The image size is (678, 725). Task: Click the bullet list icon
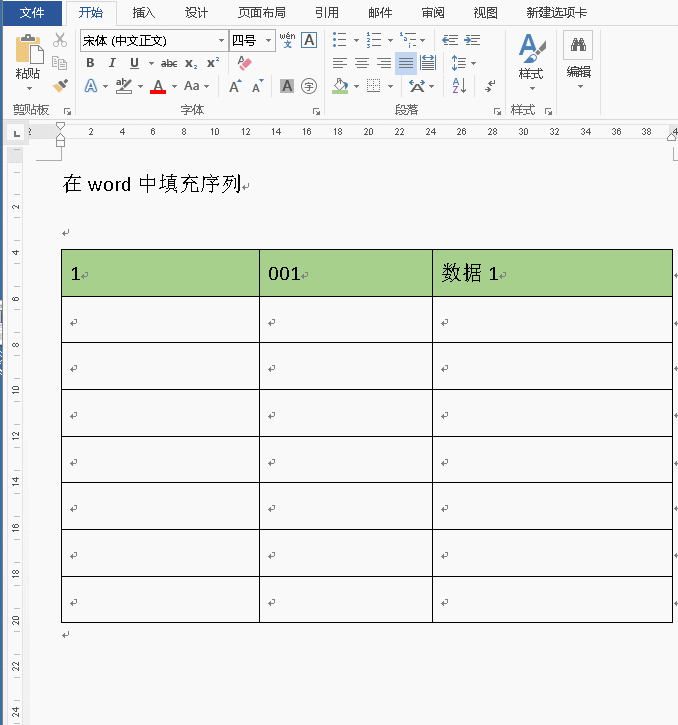pyautogui.click(x=339, y=40)
